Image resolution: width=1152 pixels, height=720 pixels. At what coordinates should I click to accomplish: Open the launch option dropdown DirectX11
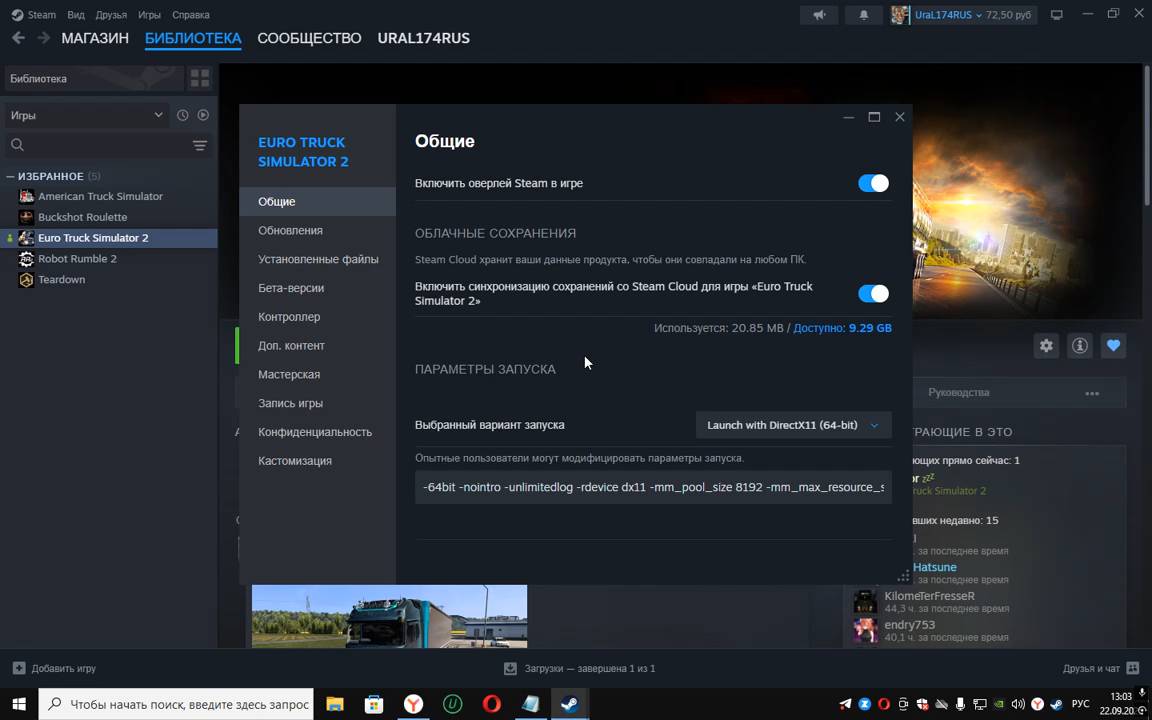[x=793, y=425]
